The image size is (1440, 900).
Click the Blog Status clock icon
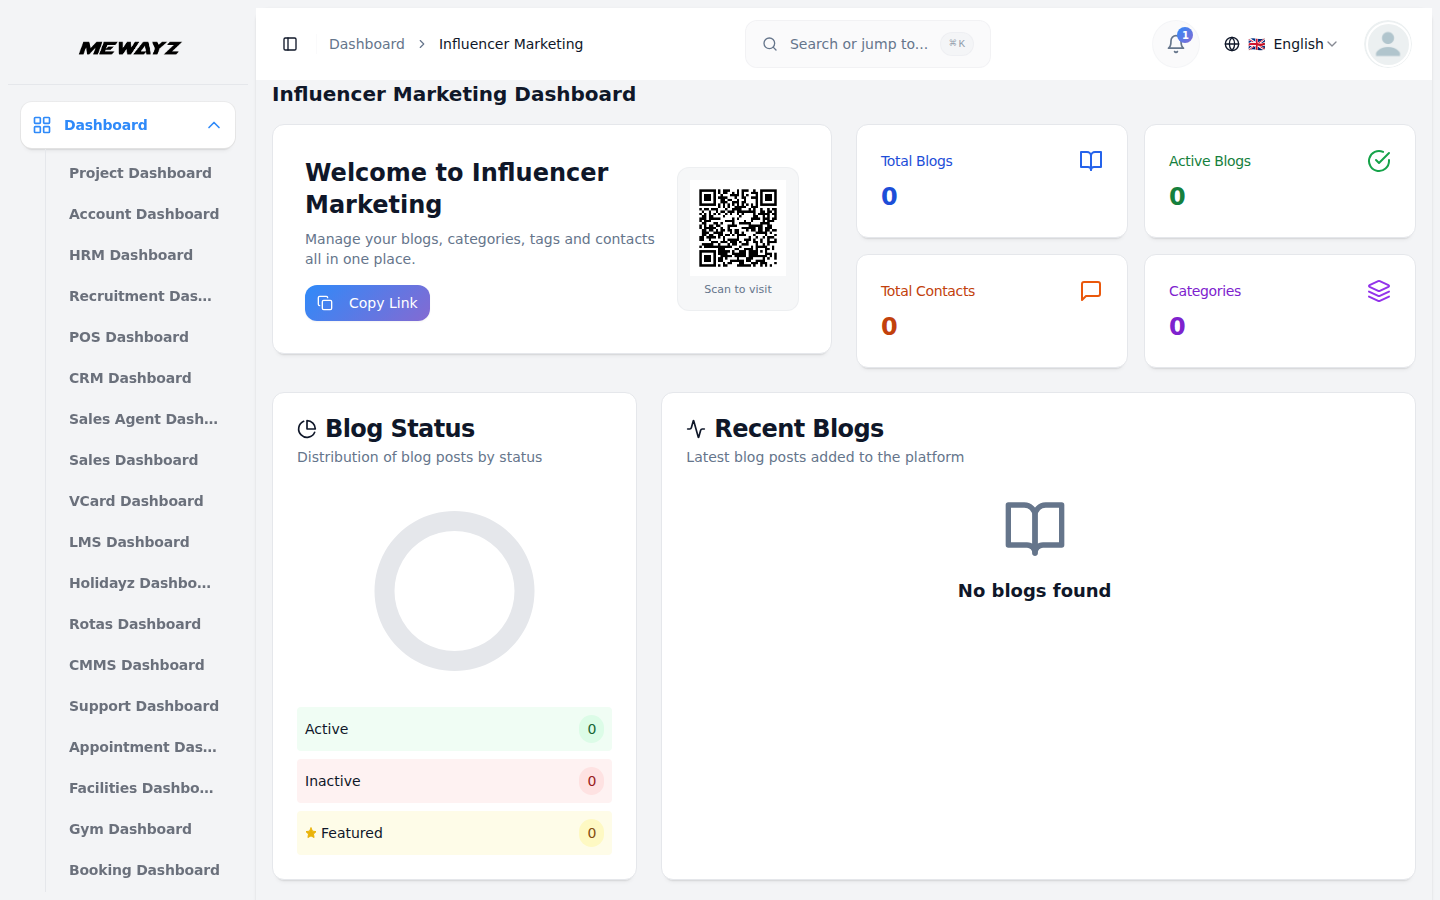tap(307, 427)
